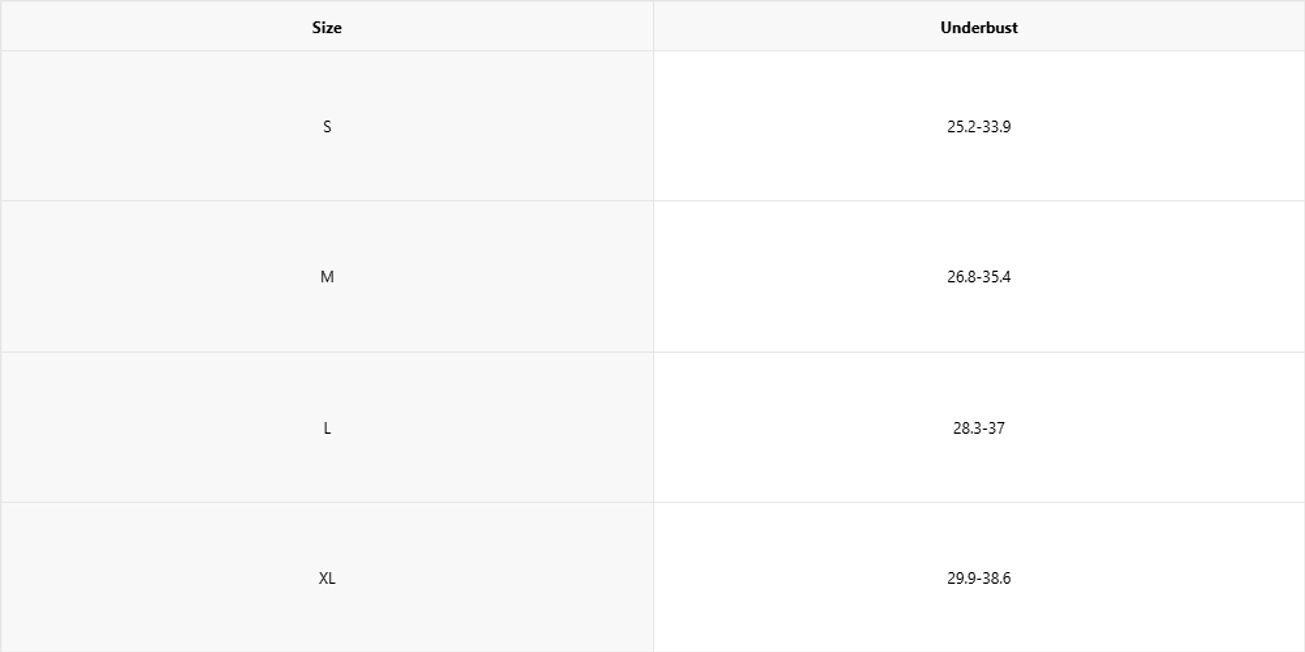Screen dimensions: 1305x652
Task: Click the 28.3-37 underbust value
Action: (979, 428)
